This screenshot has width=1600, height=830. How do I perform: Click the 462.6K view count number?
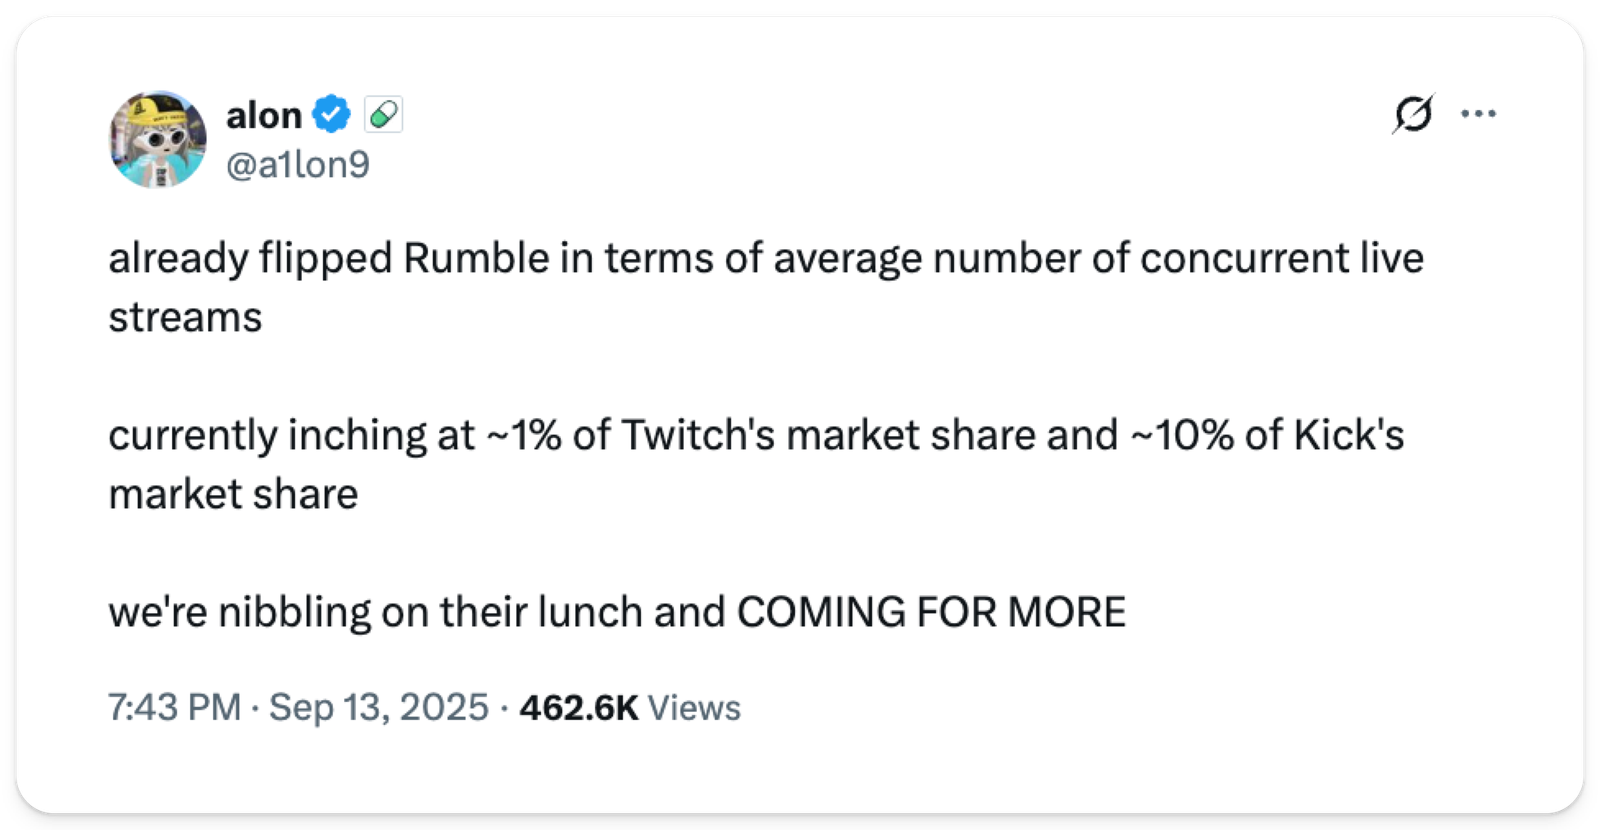579,707
